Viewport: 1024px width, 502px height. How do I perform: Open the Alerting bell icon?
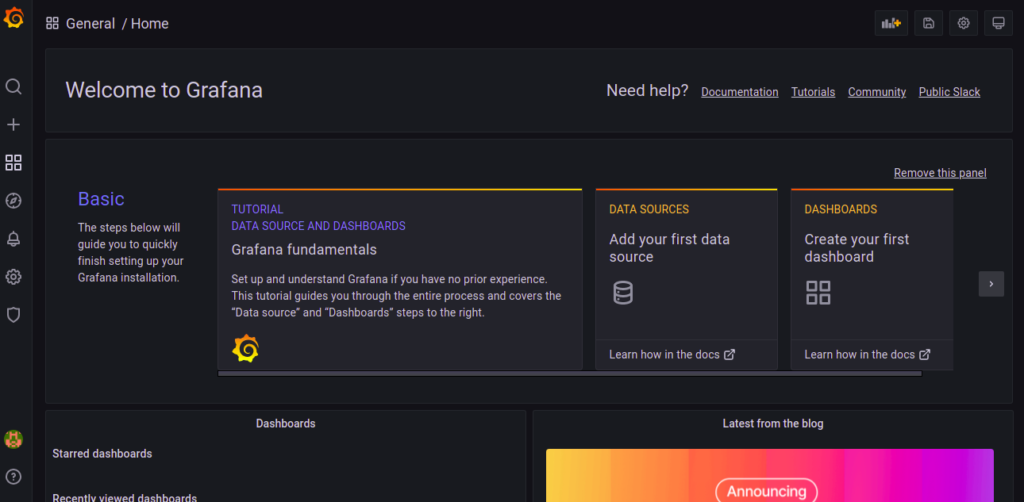[x=14, y=239]
